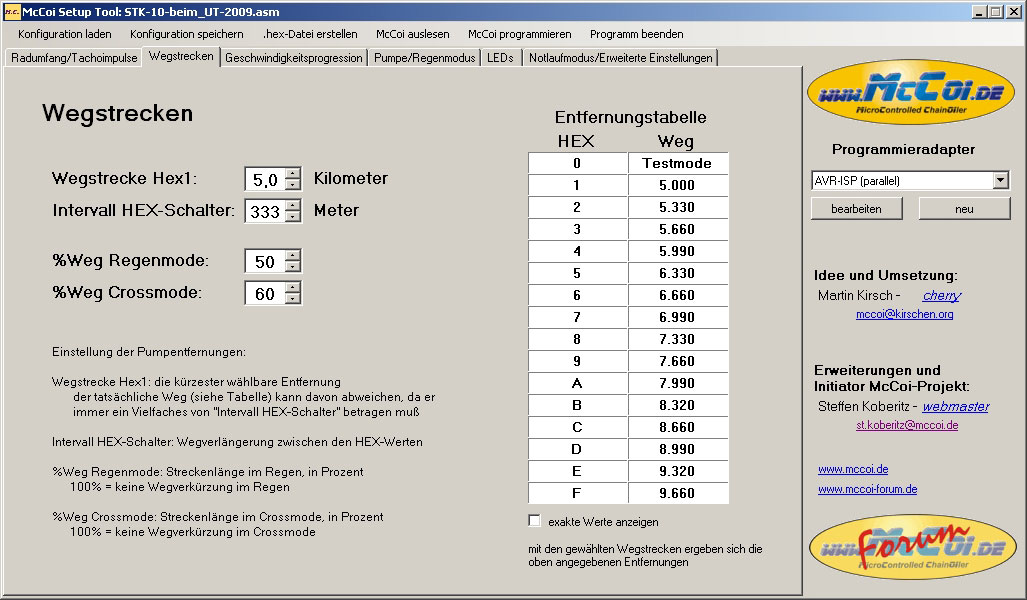Open 'Konfiguration laden' menu

(x=65, y=34)
